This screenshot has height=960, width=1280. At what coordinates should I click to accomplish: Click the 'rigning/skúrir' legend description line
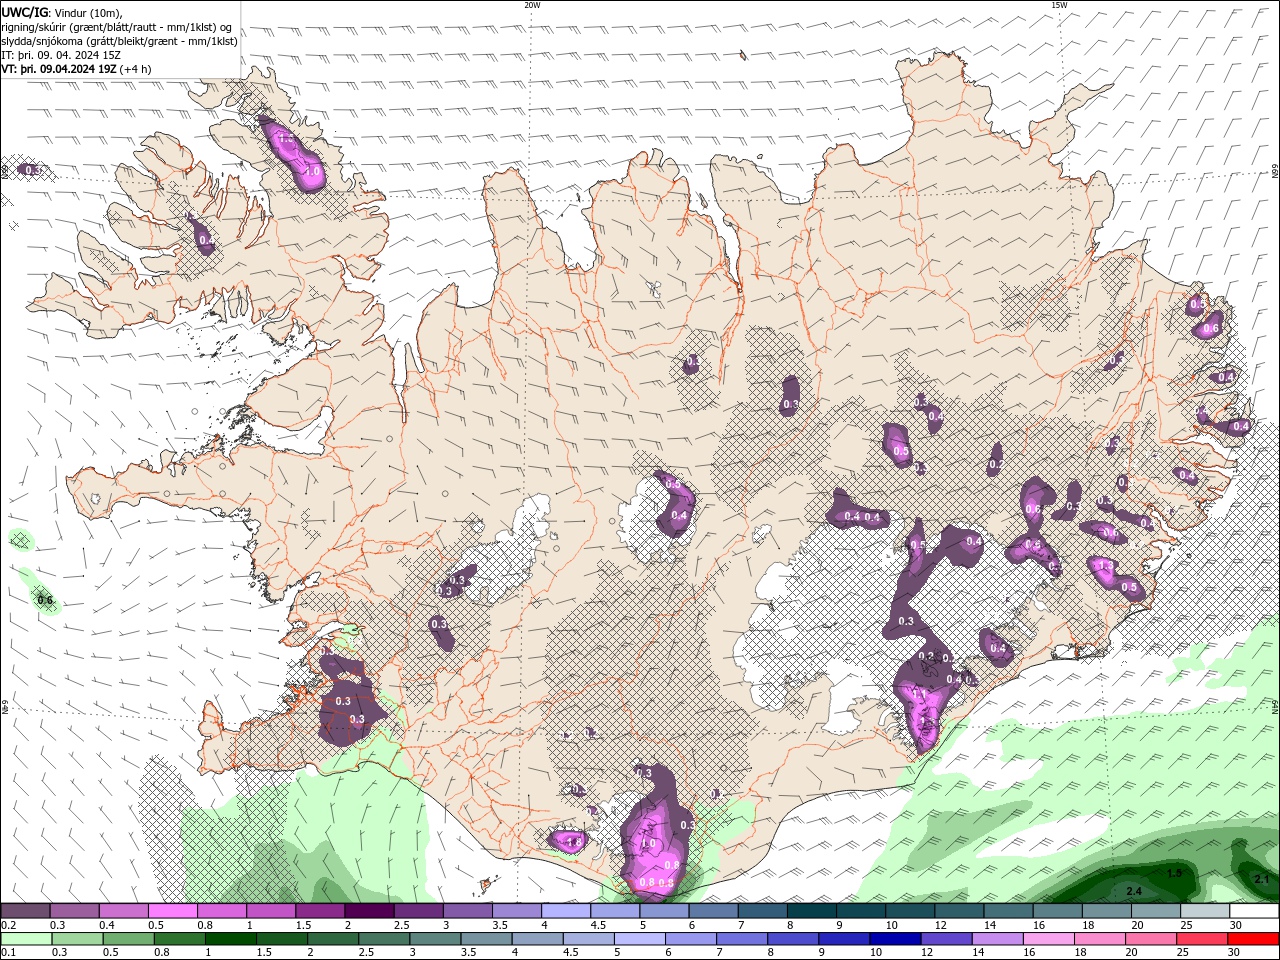(x=117, y=27)
